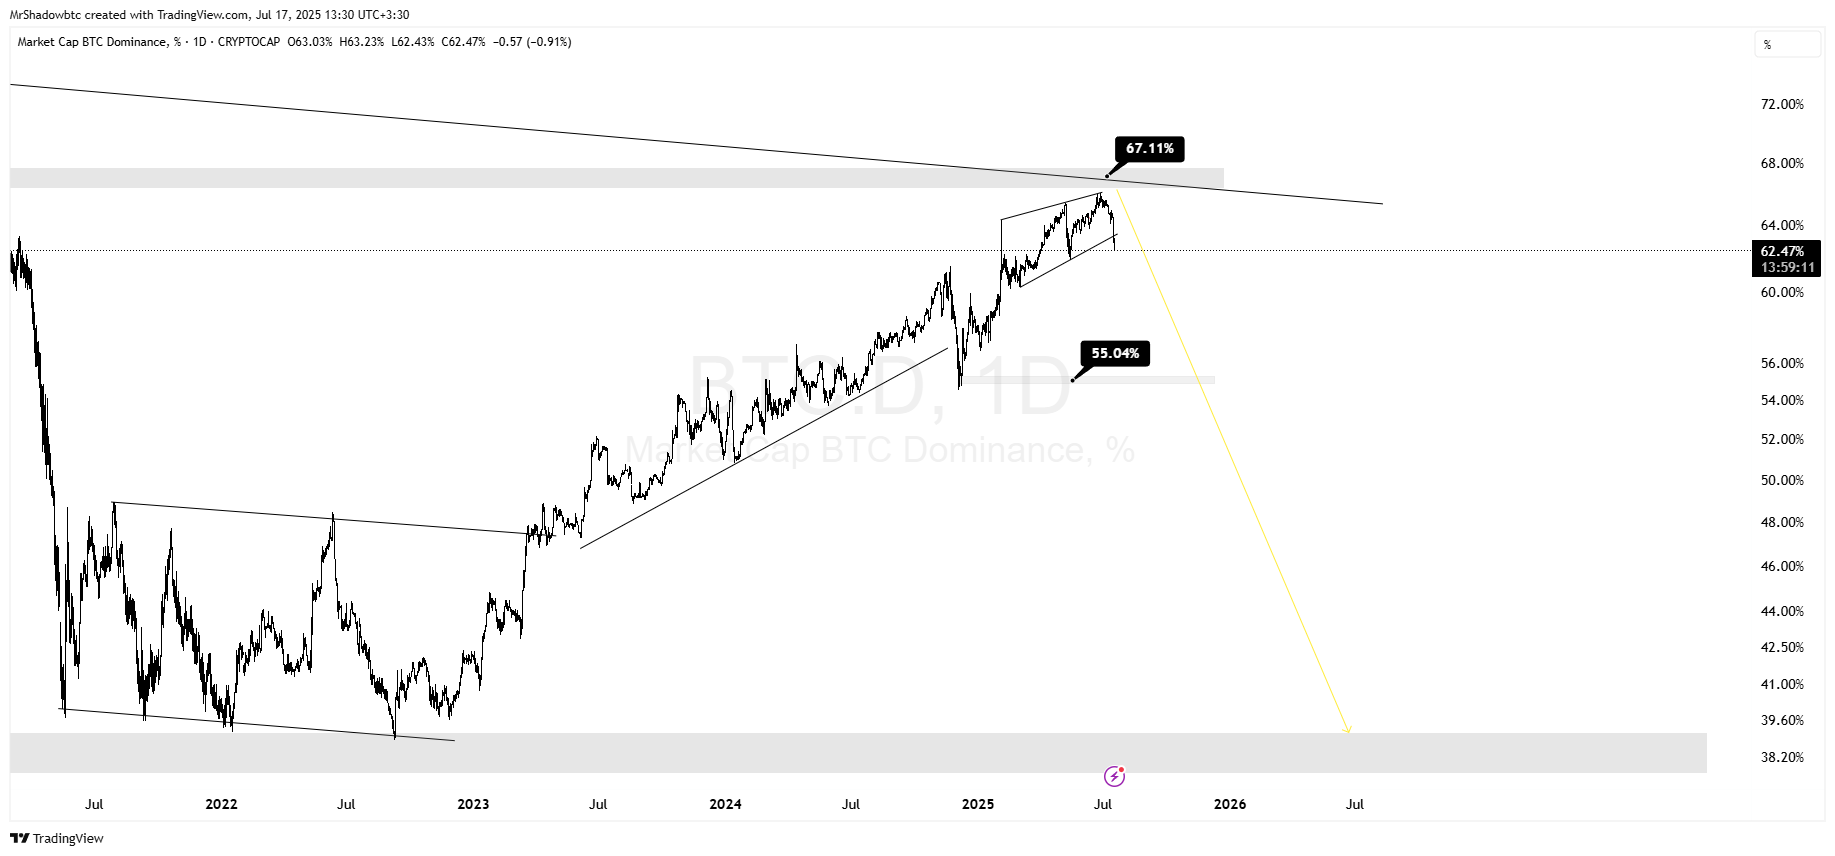Click the 2023 label on time axis
1835x856 pixels.
(x=473, y=804)
